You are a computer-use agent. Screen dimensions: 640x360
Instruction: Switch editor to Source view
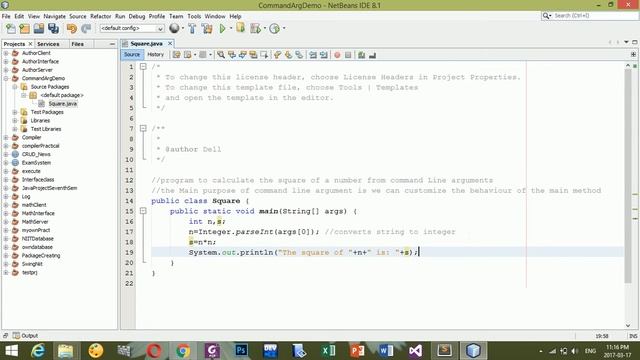tap(132, 54)
